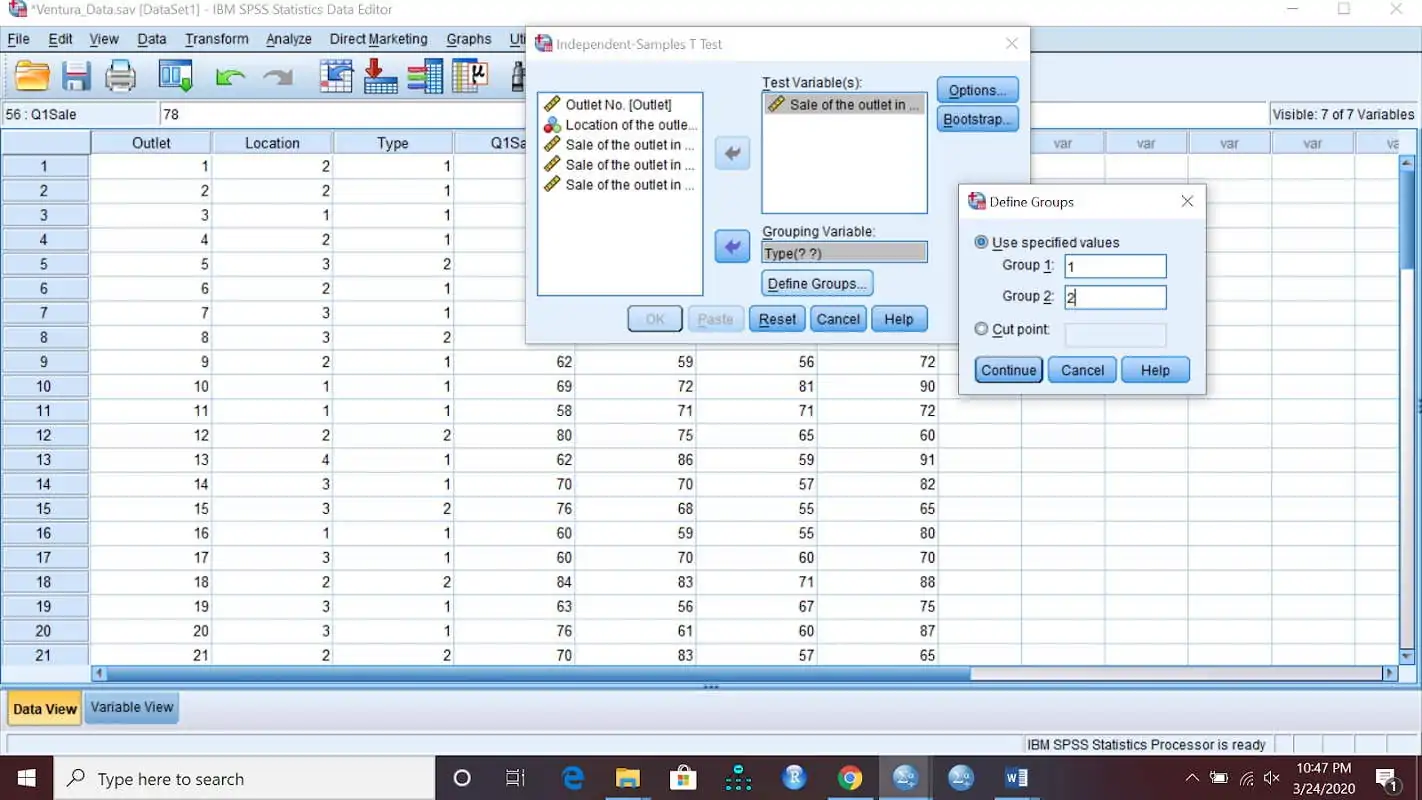
Task: Click the Cortana circle icon on taskbar
Action: (x=461, y=778)
